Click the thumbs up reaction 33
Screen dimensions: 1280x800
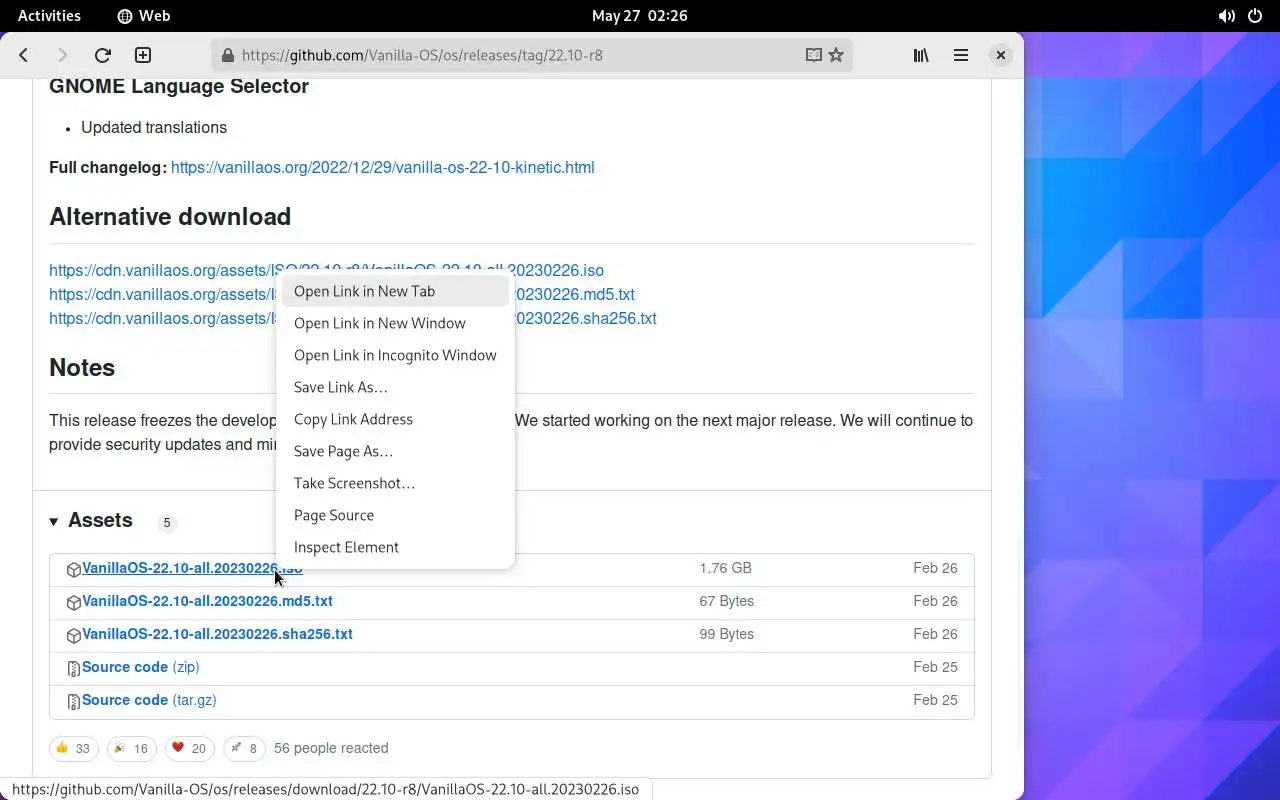74,748
